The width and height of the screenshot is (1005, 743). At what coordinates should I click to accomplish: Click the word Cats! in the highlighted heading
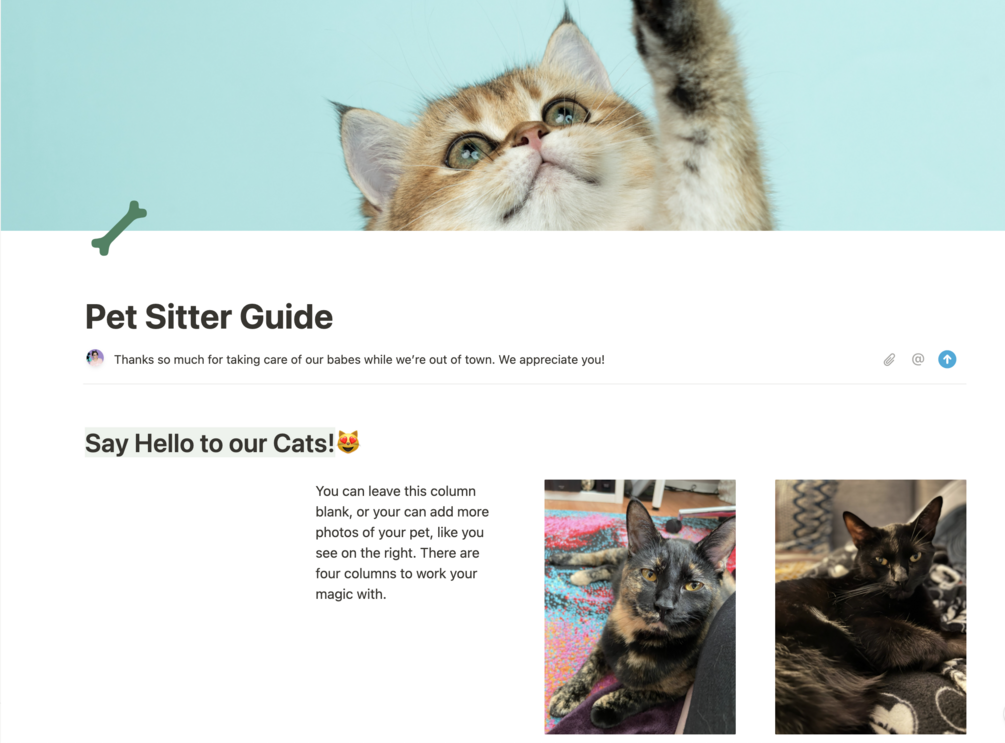304,443
